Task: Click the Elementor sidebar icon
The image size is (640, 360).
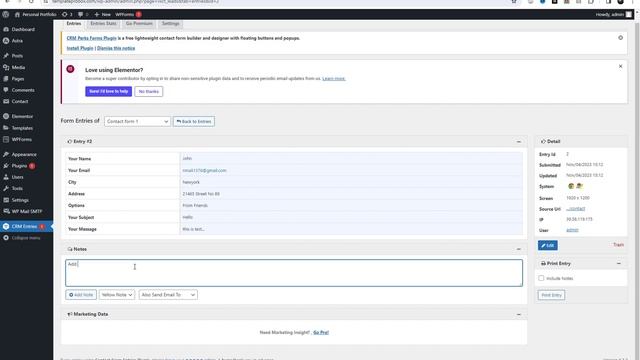Action: pyautogui.click(x=6, y=116)
